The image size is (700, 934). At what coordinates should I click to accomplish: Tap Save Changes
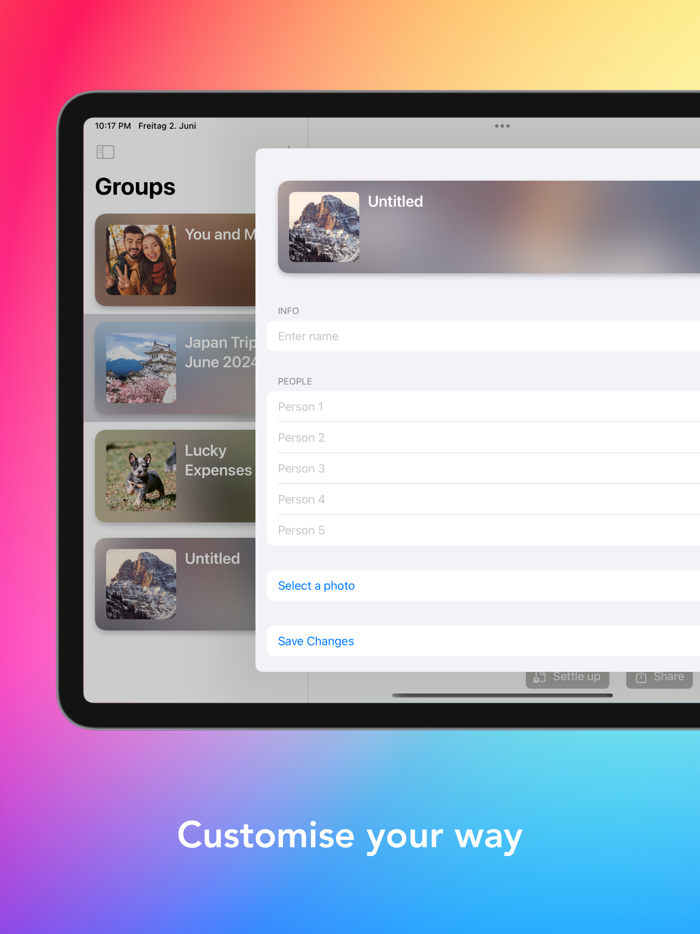483,641
